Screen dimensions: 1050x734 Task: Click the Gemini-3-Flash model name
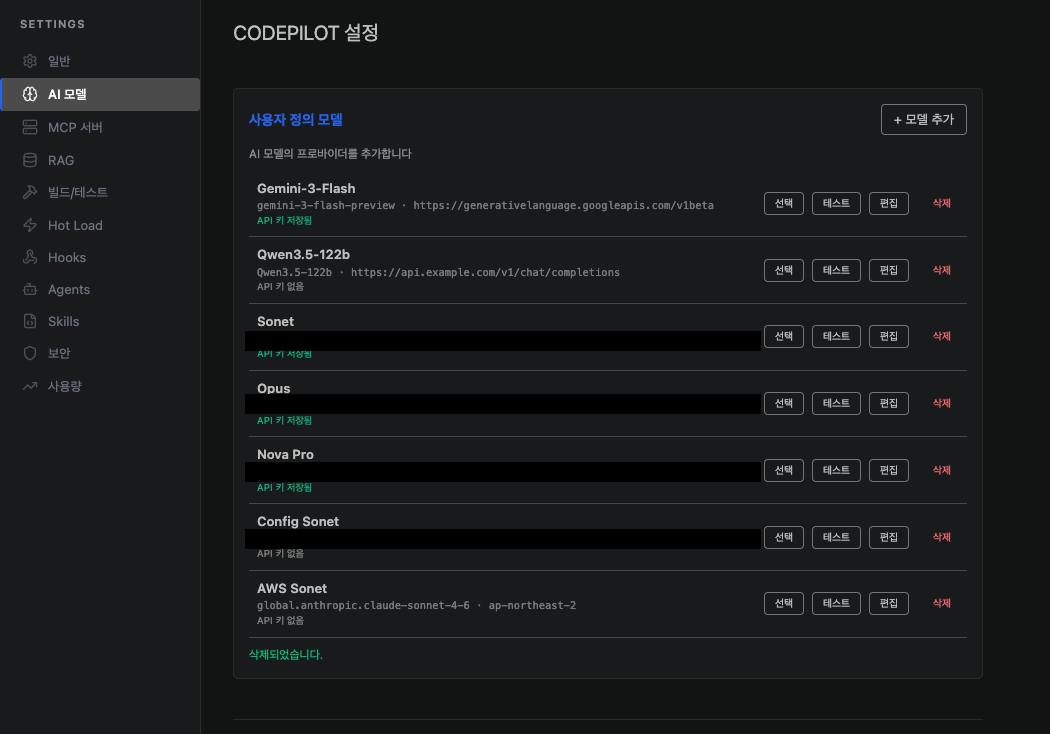pyautogui.click(x=306, y=189)
